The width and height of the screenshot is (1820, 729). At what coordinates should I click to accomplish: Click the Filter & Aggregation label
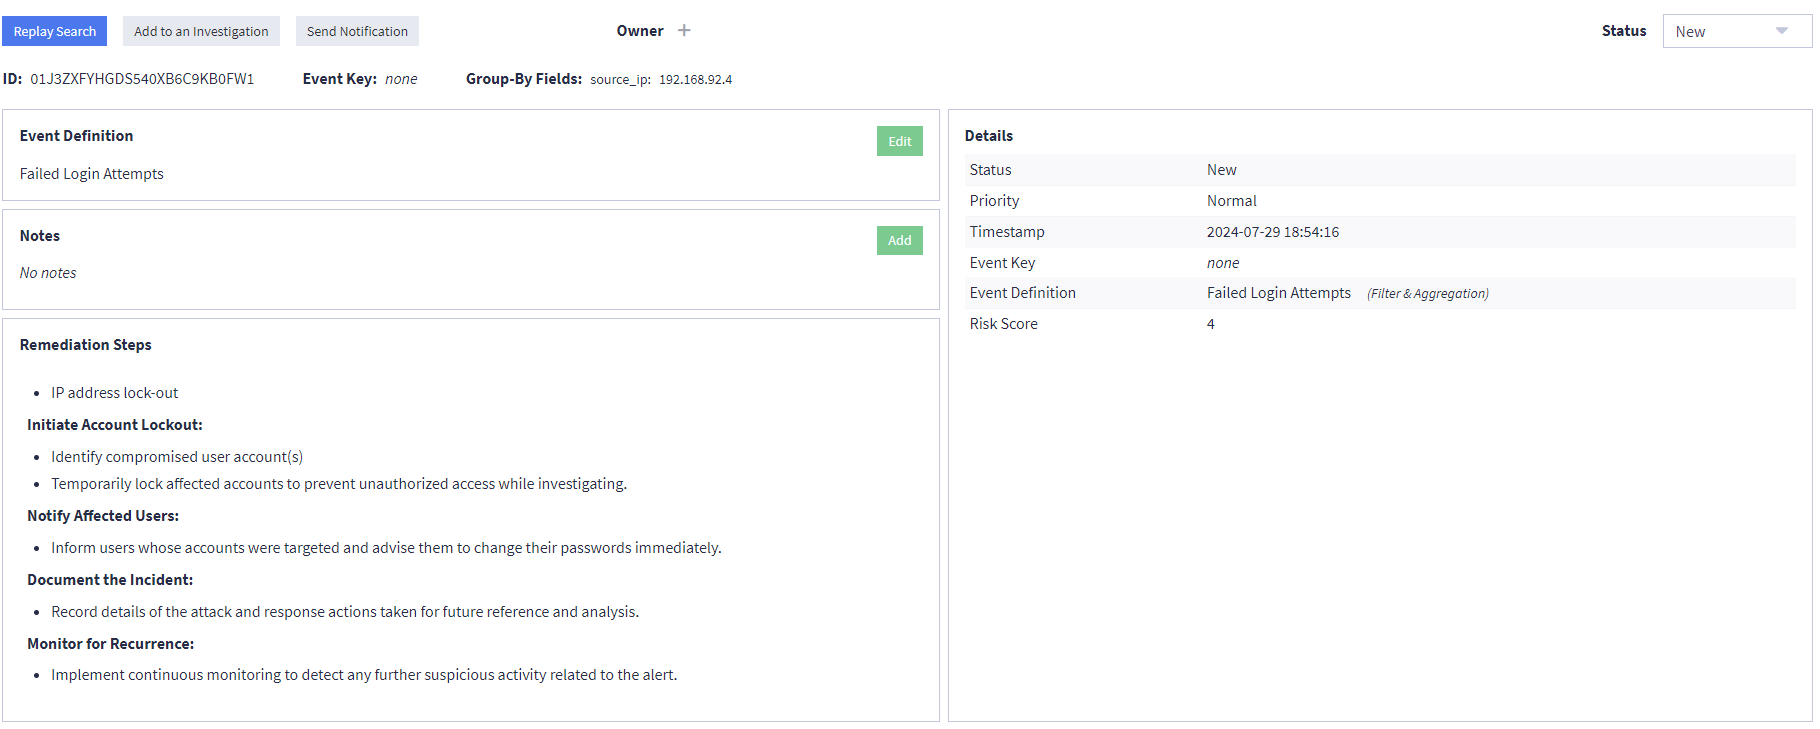coord(1427,294)
